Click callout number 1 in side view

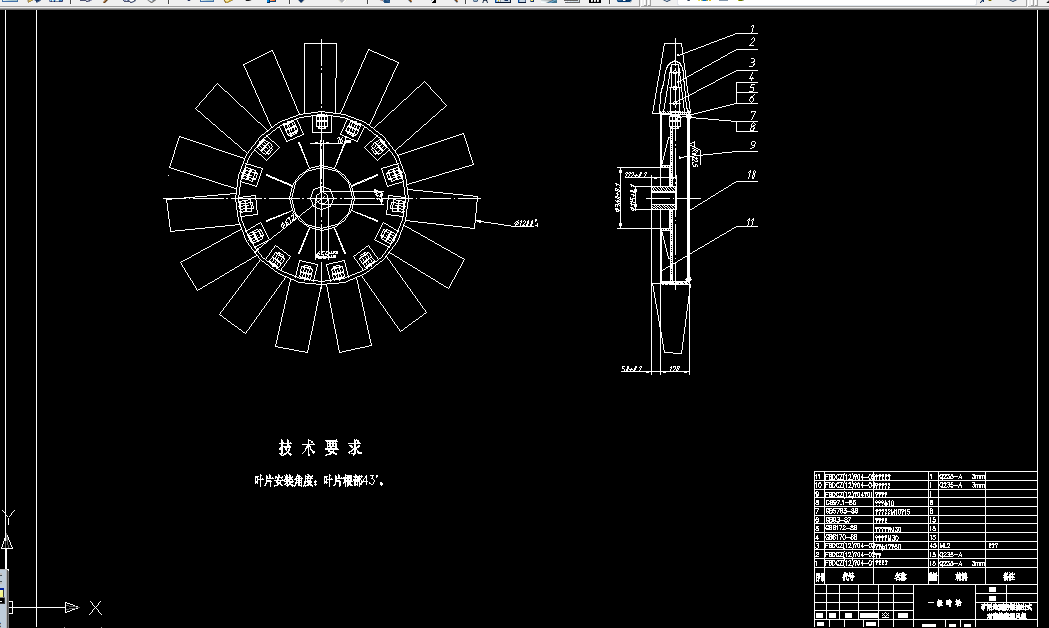point(752,29)
